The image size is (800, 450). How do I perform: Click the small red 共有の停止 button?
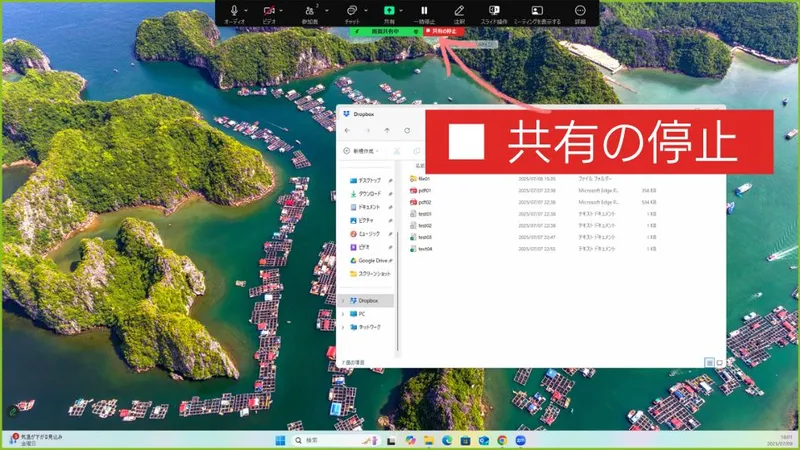coord(444,31)
